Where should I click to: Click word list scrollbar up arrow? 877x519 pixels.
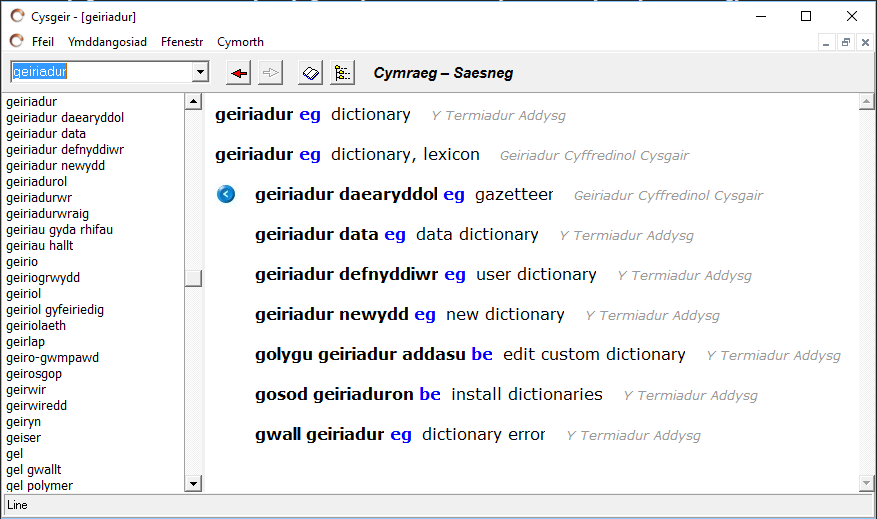coord(193,101)
